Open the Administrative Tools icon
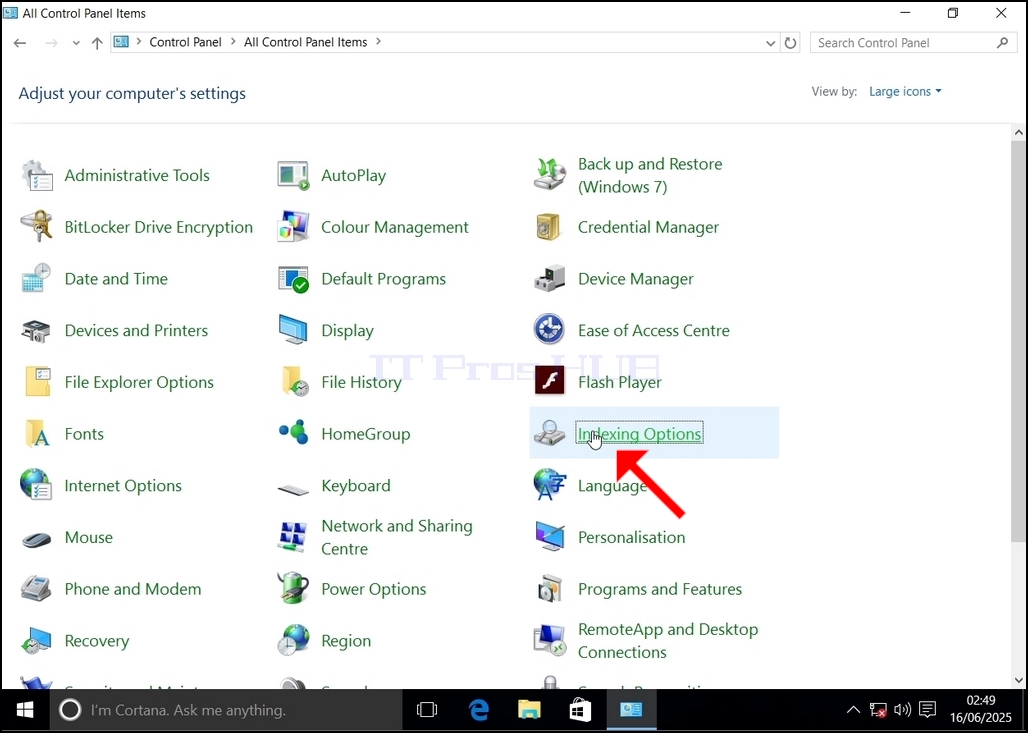 click(37, 175)
